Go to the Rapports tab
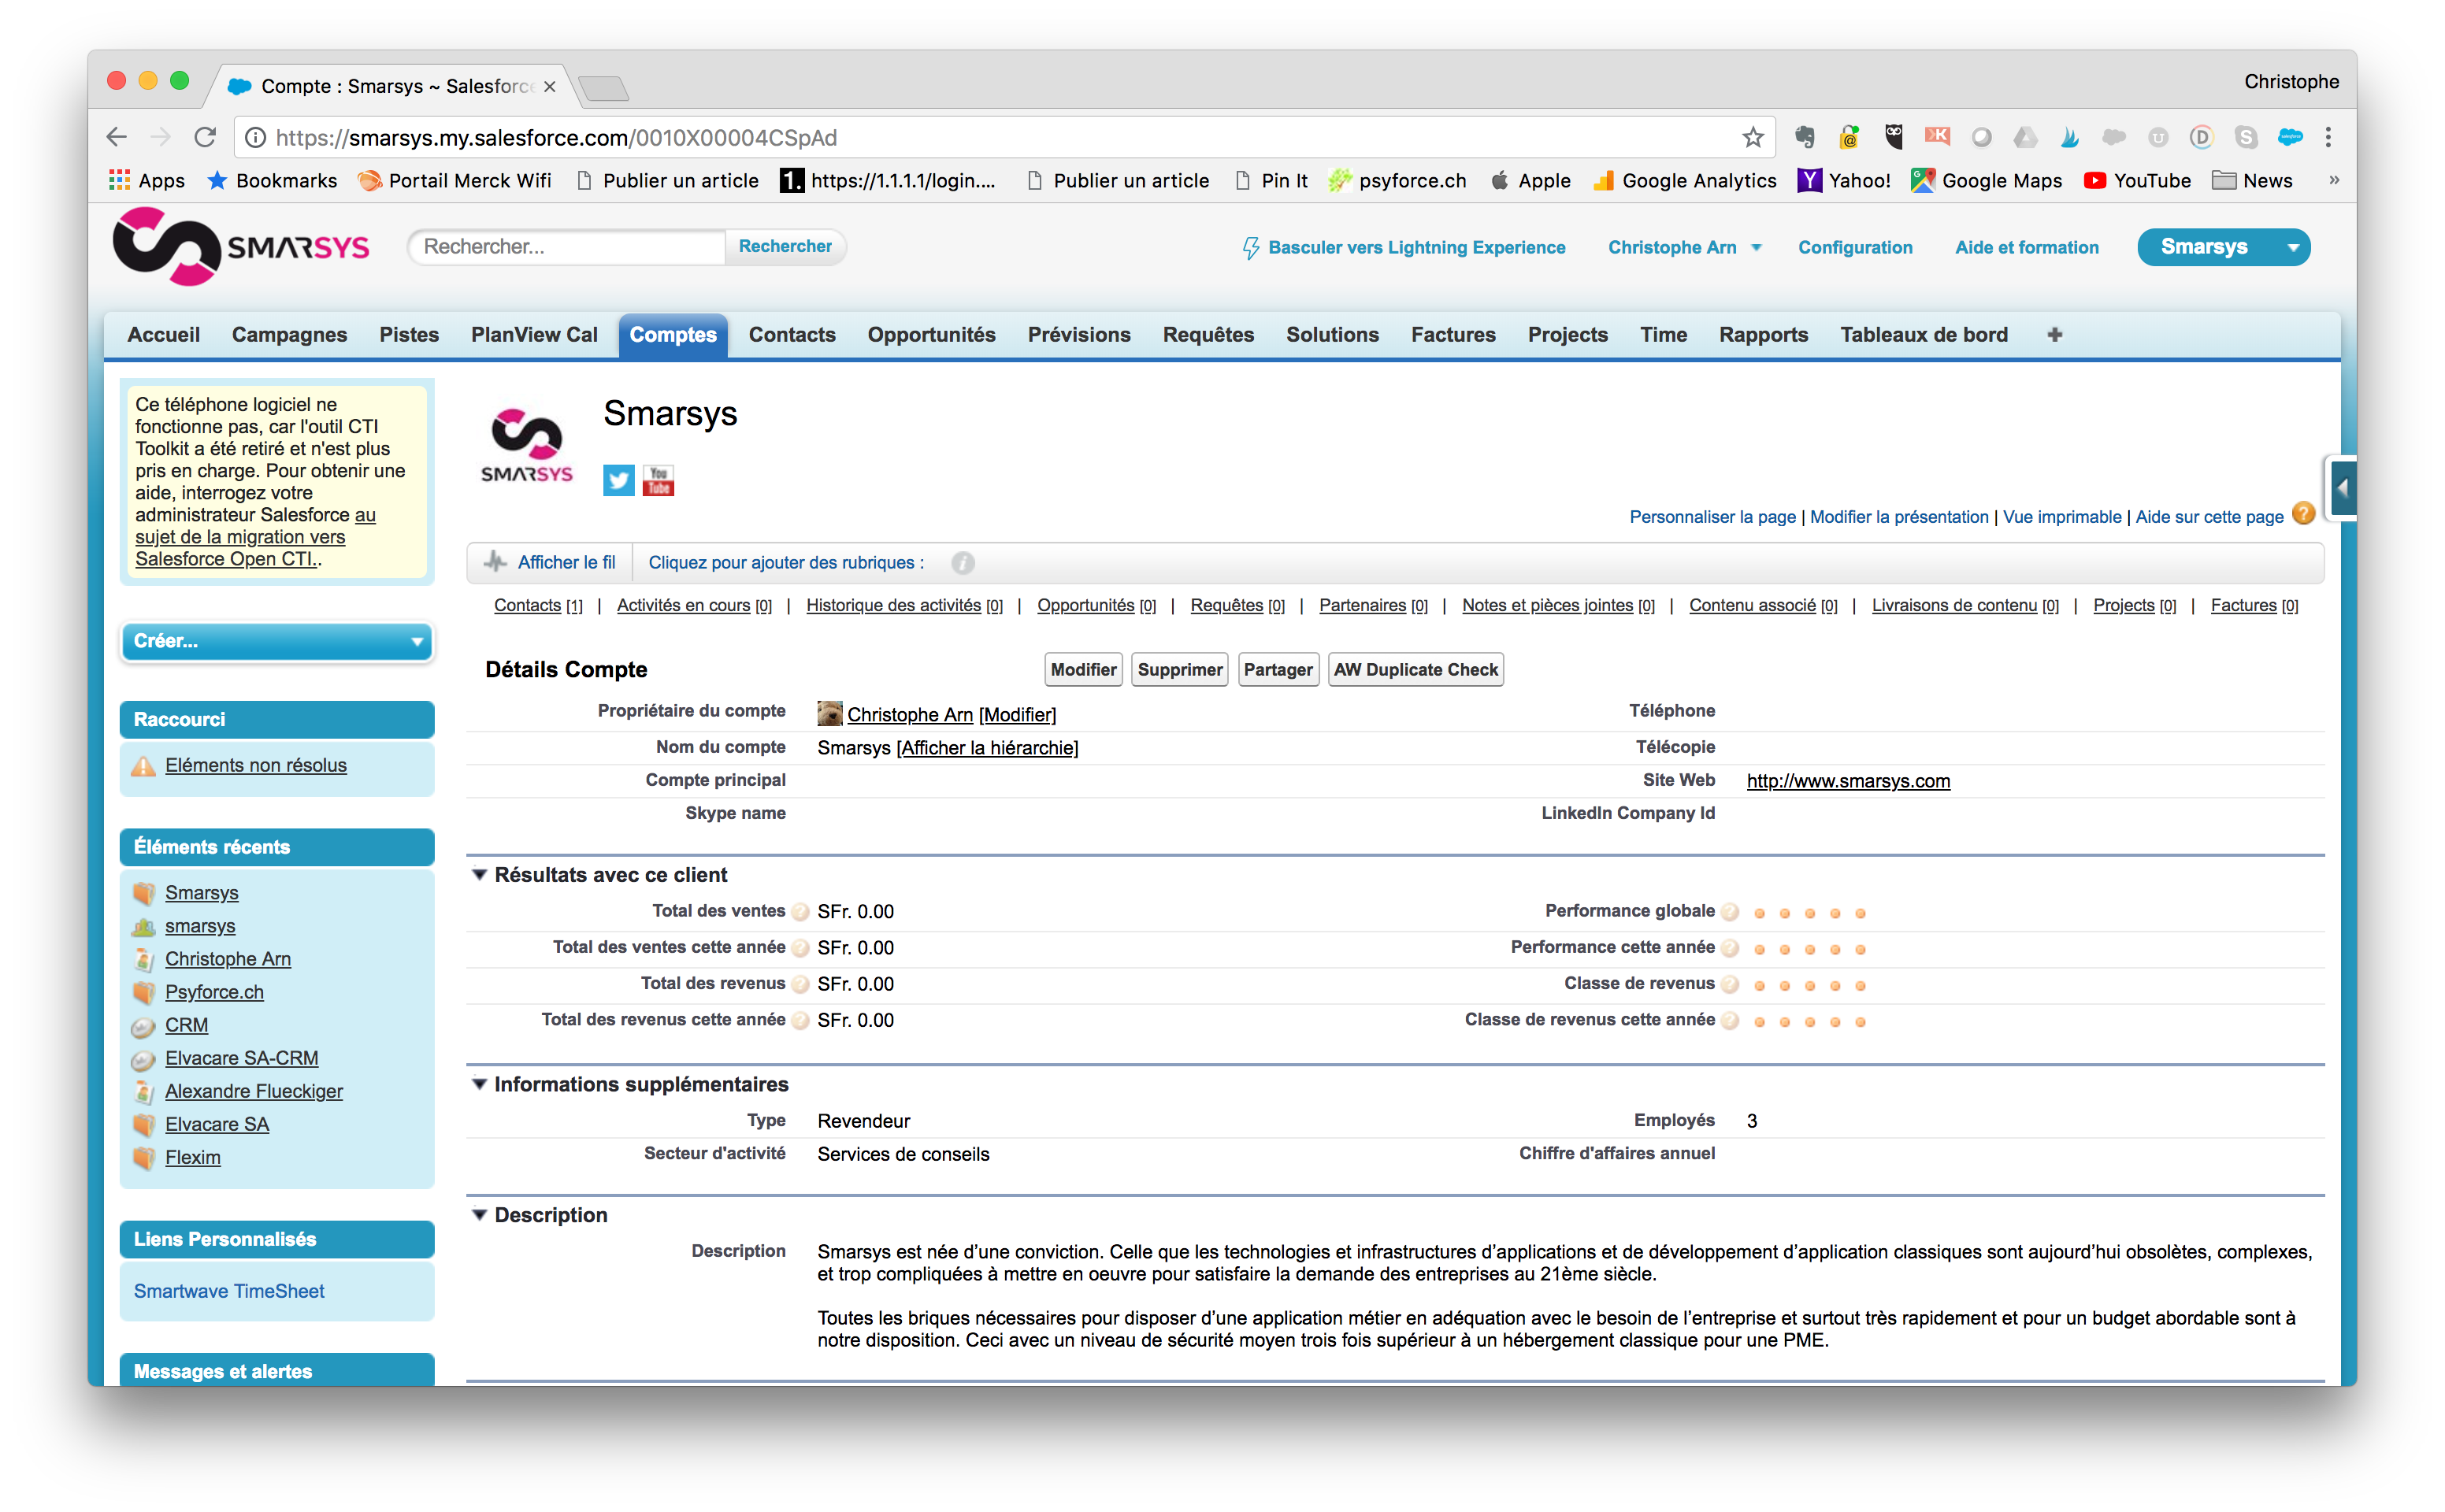 1763,335
